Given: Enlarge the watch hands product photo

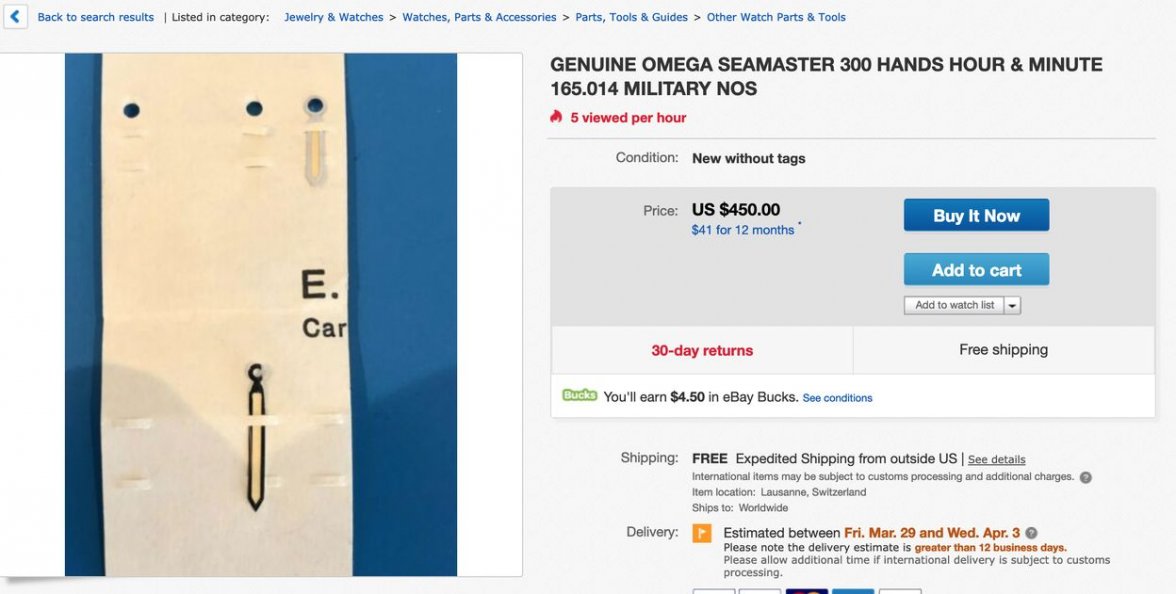Looking at the screenshot, I should click(261, 315).
